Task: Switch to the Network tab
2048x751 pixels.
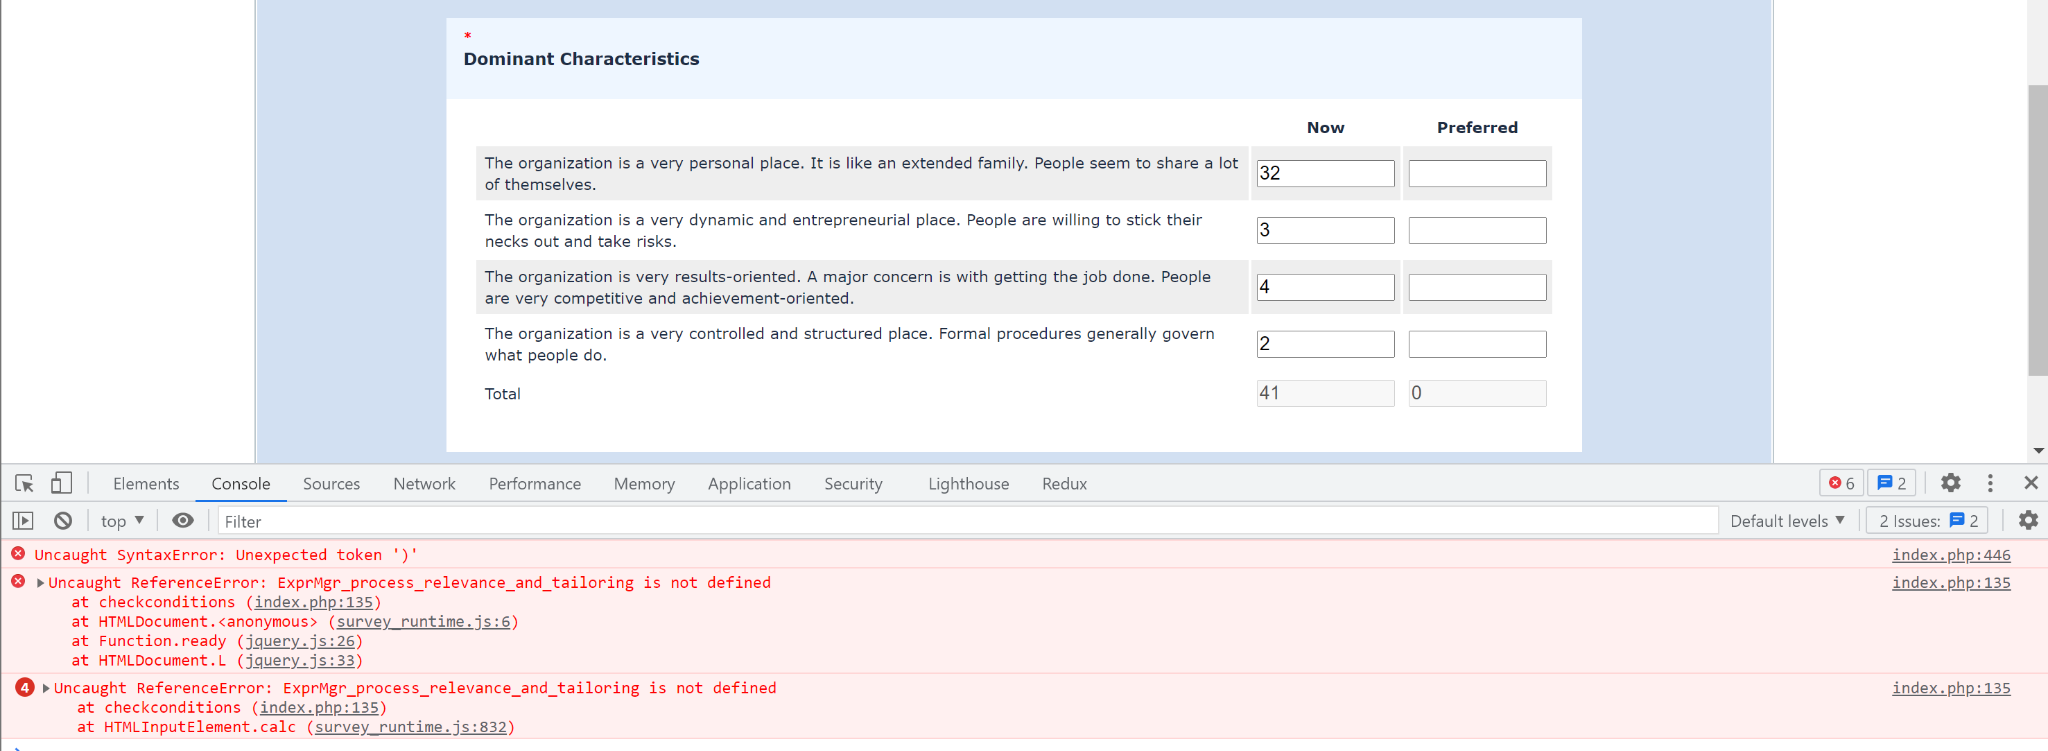Action: [424, 484]
